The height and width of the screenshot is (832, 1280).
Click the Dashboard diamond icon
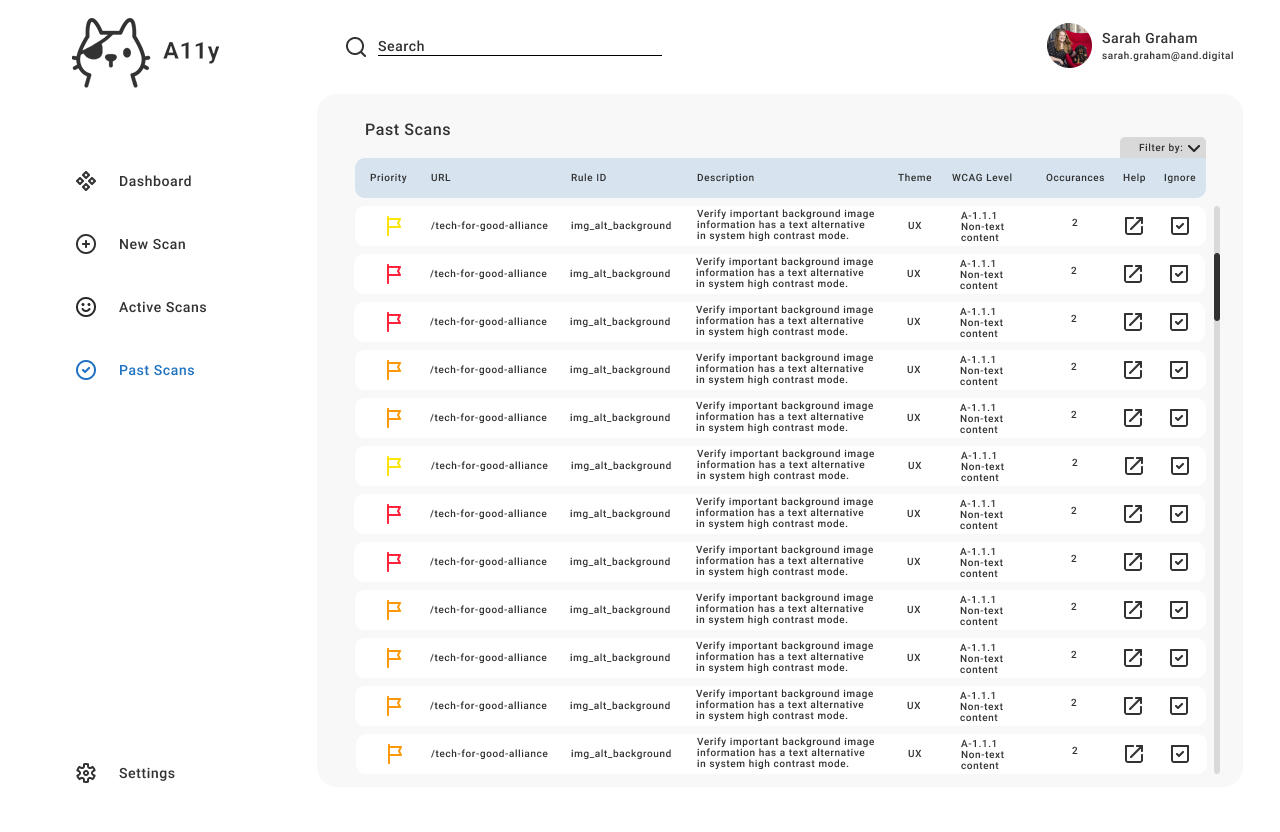pos(86,181)
